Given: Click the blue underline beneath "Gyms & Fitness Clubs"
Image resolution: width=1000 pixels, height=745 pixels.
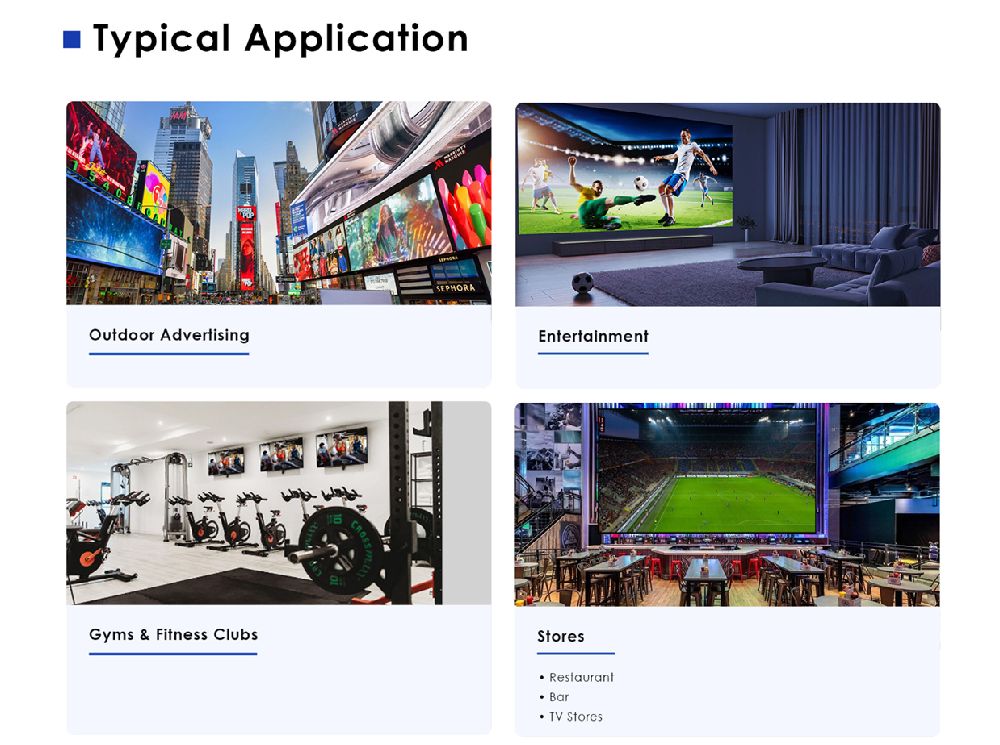Looking at the screenshot, I should click(173, 653).
